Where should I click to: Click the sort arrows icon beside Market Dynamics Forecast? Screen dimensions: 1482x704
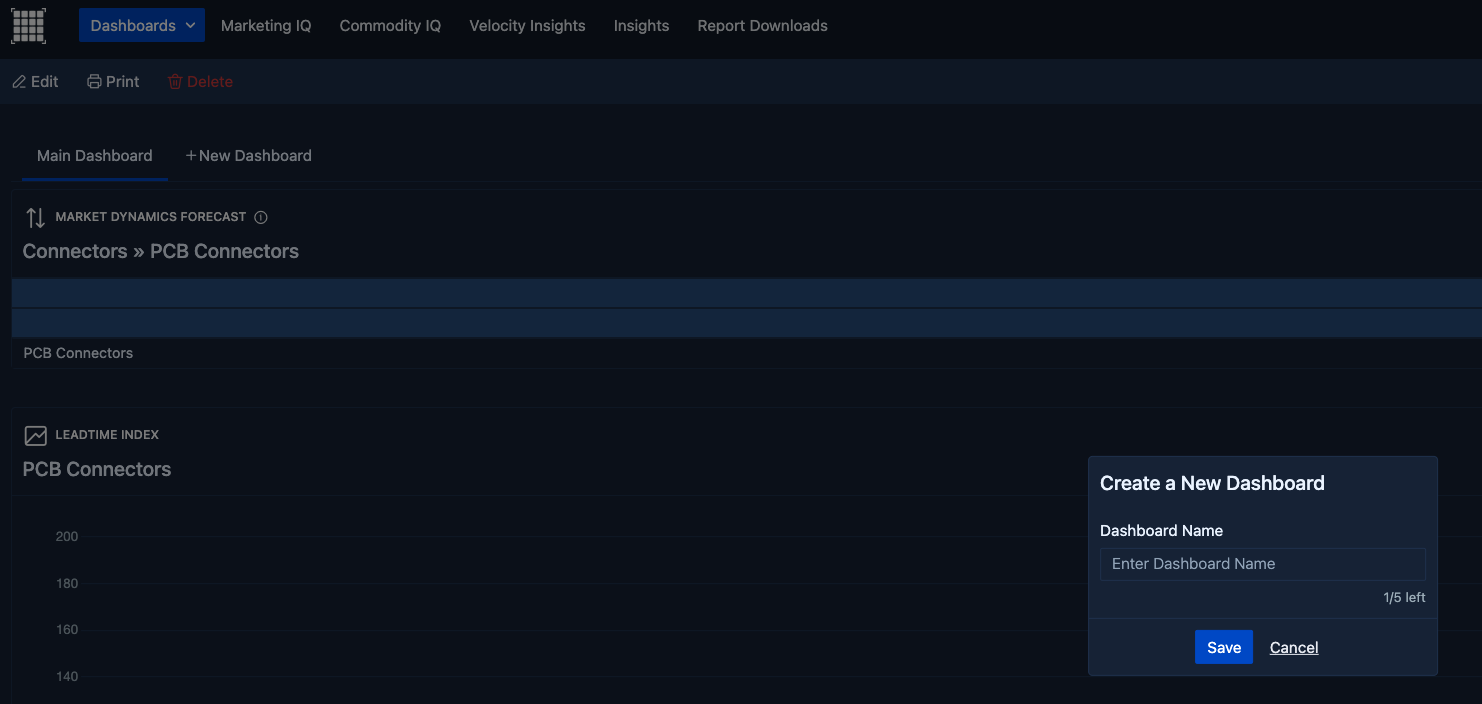[x=33, y=216]
